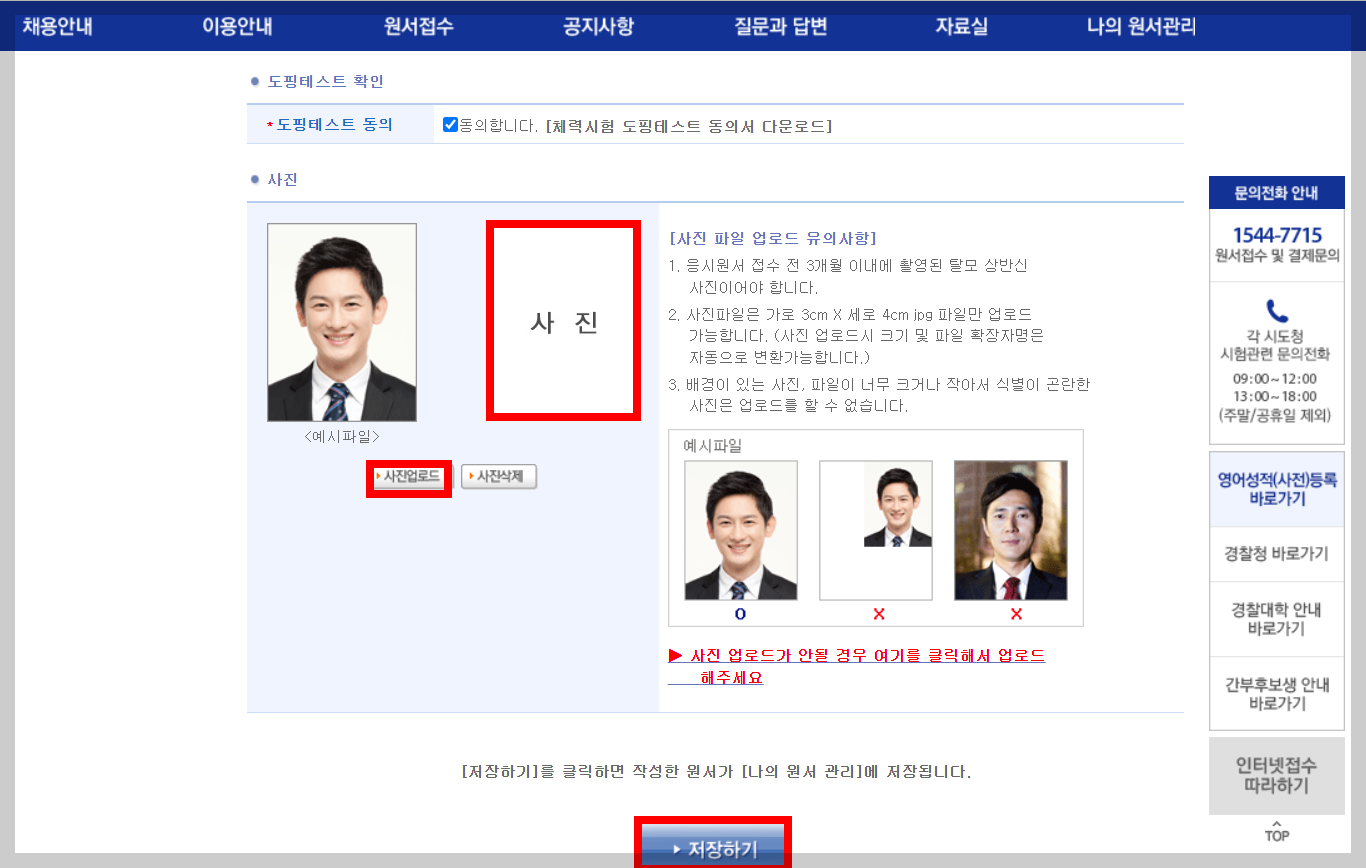Screen dimensions: 1366x868
Task: Click the 사진업로드 photo upload button
Action: coord(408,477)
